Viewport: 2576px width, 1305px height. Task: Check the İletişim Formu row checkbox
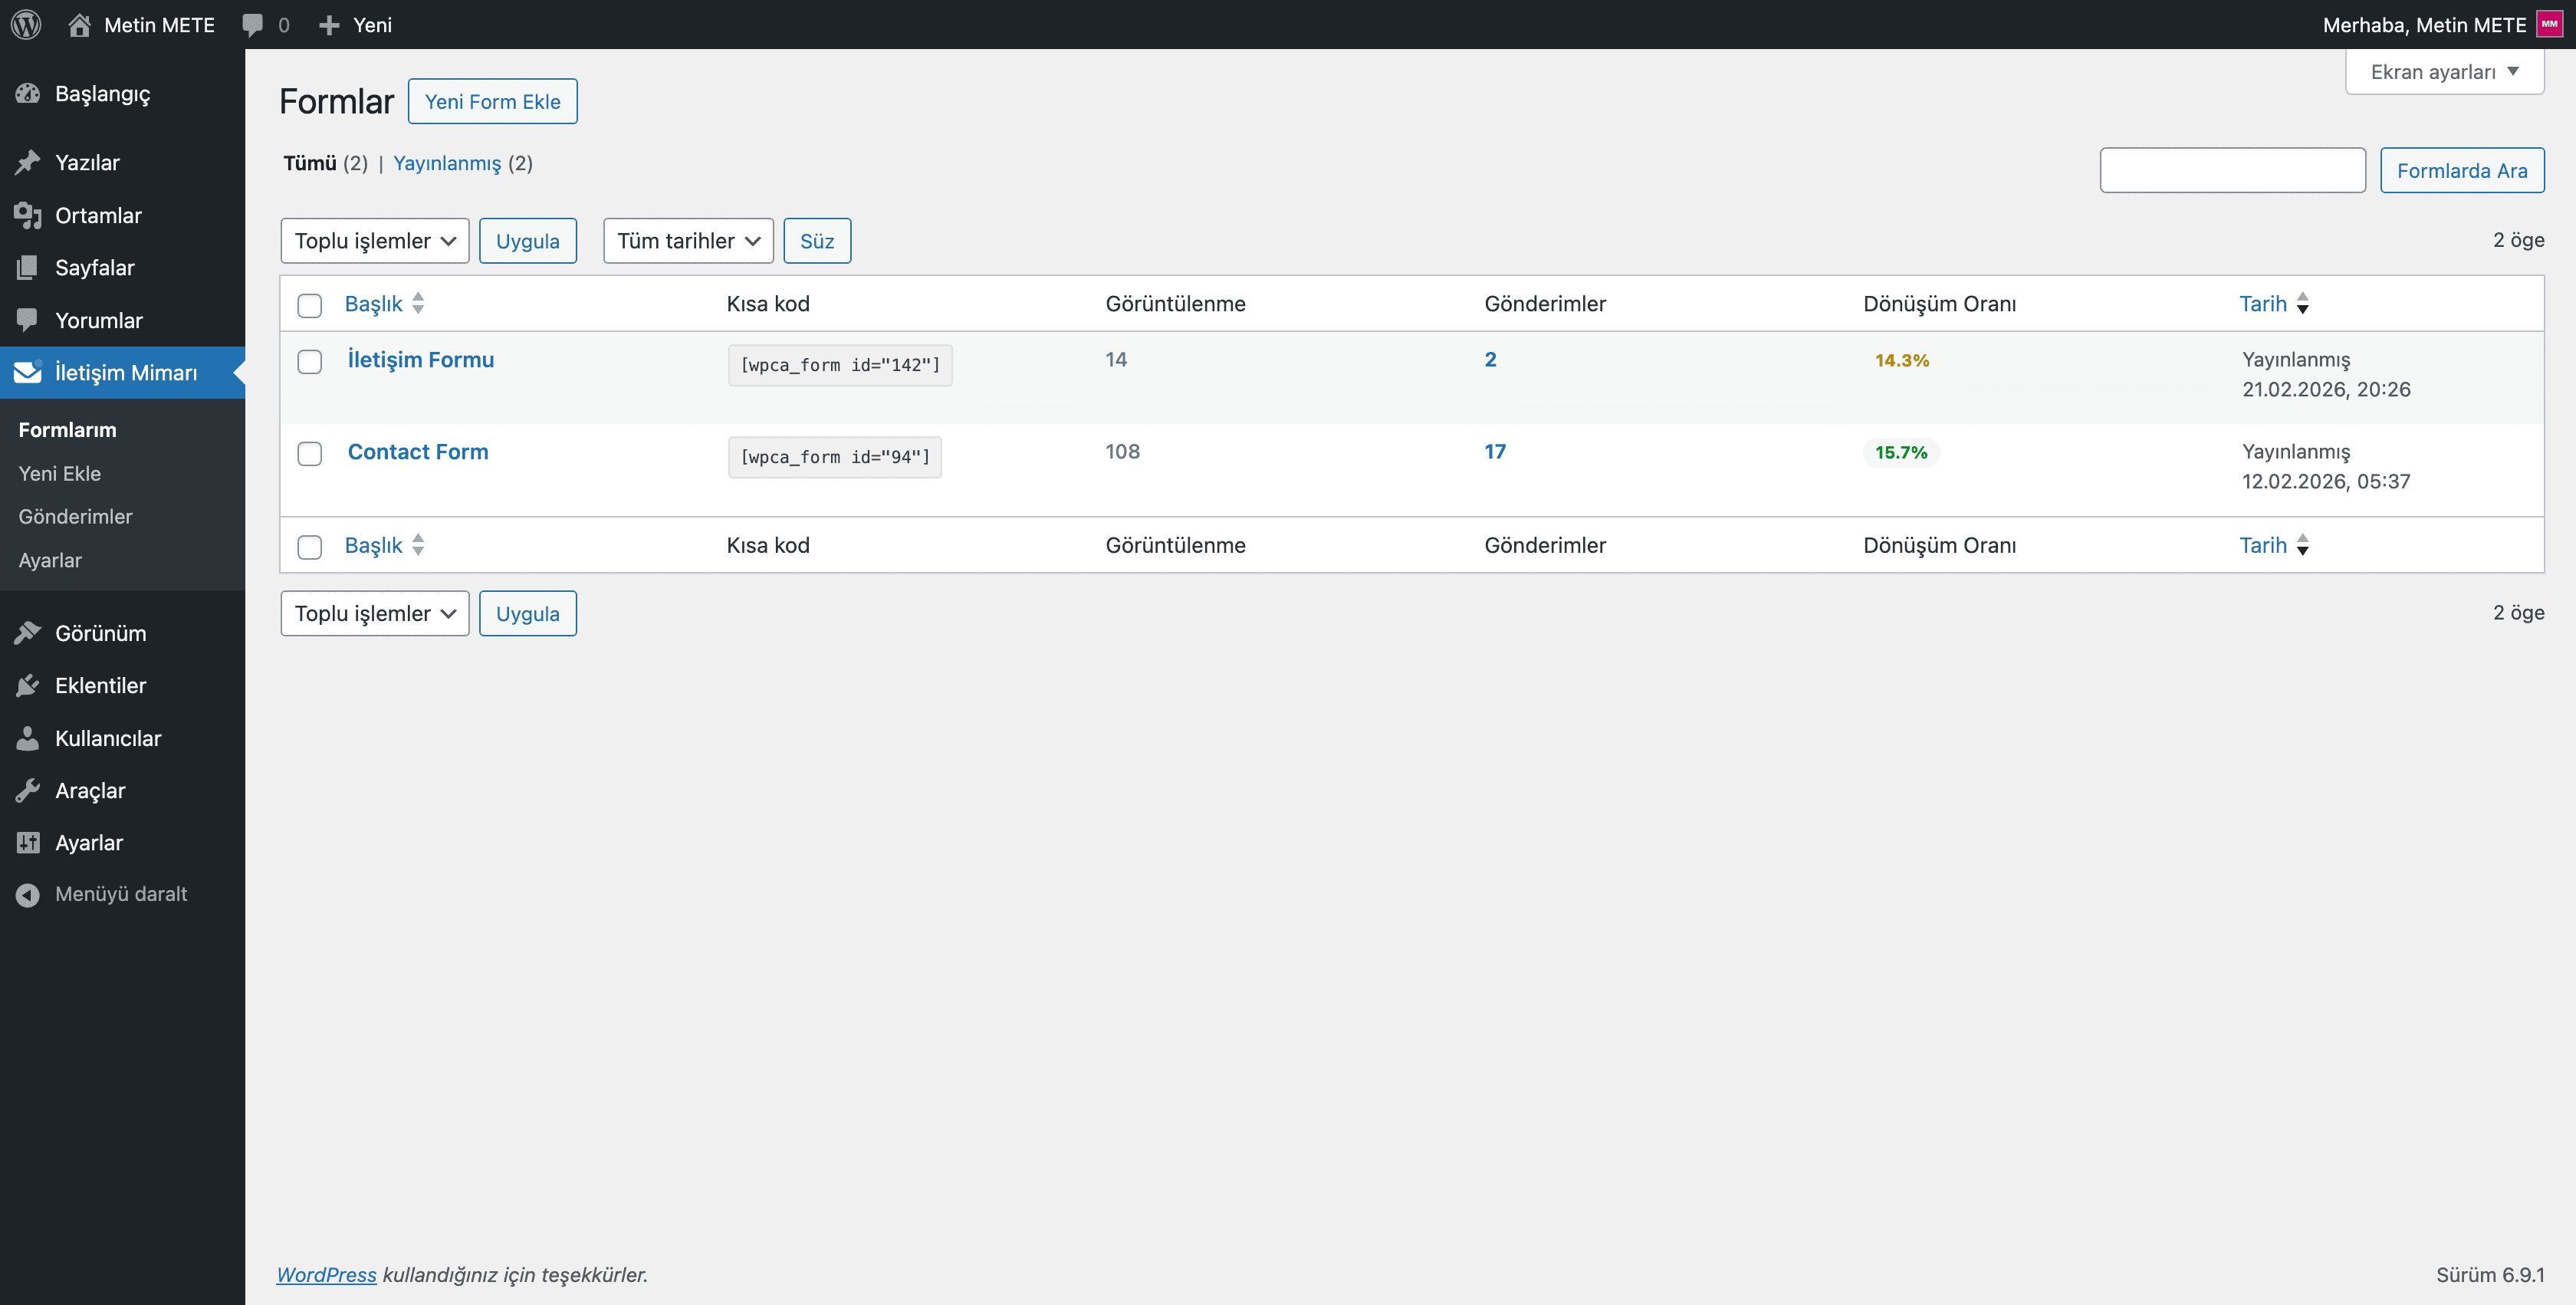[309, 361]
